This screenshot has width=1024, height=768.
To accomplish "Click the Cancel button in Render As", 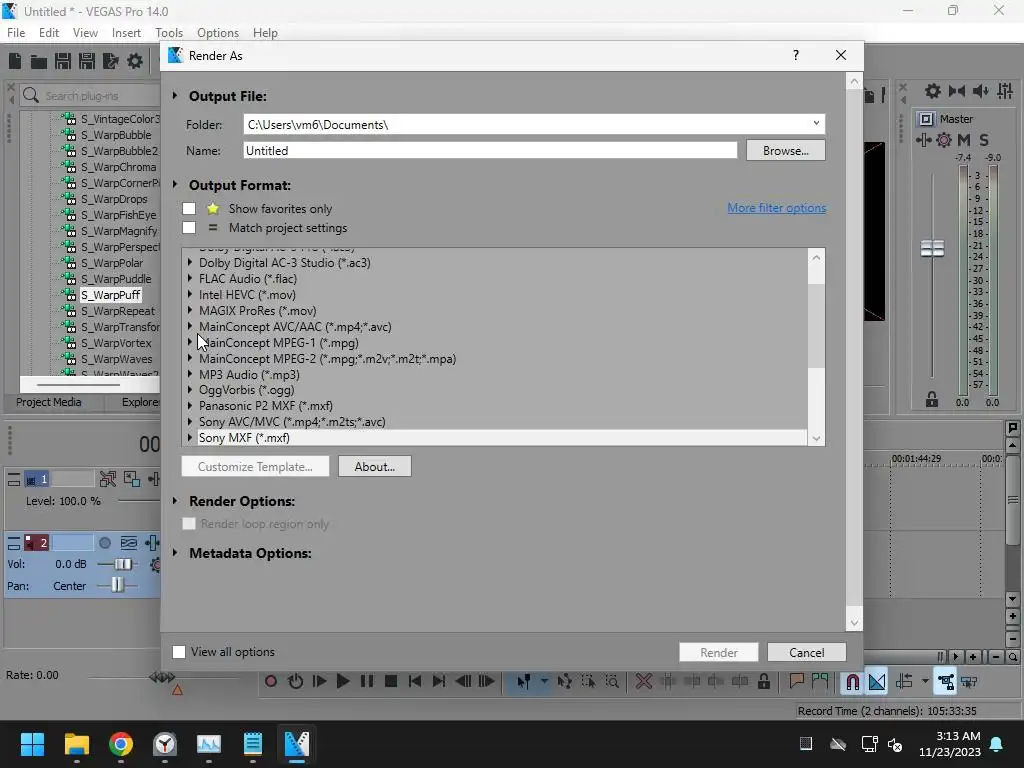I will click(x=807, y=652).
